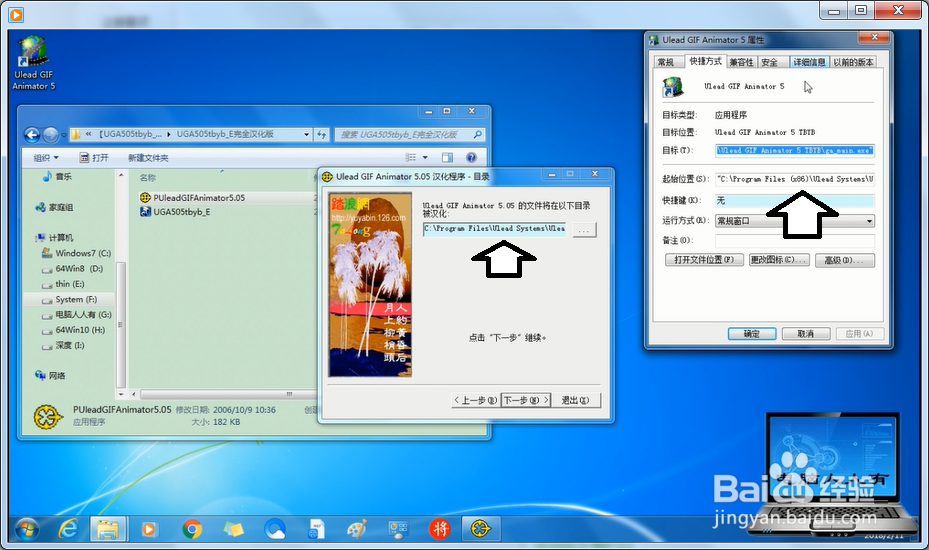Switch to the 以前的版本 tab

(853, 62)
